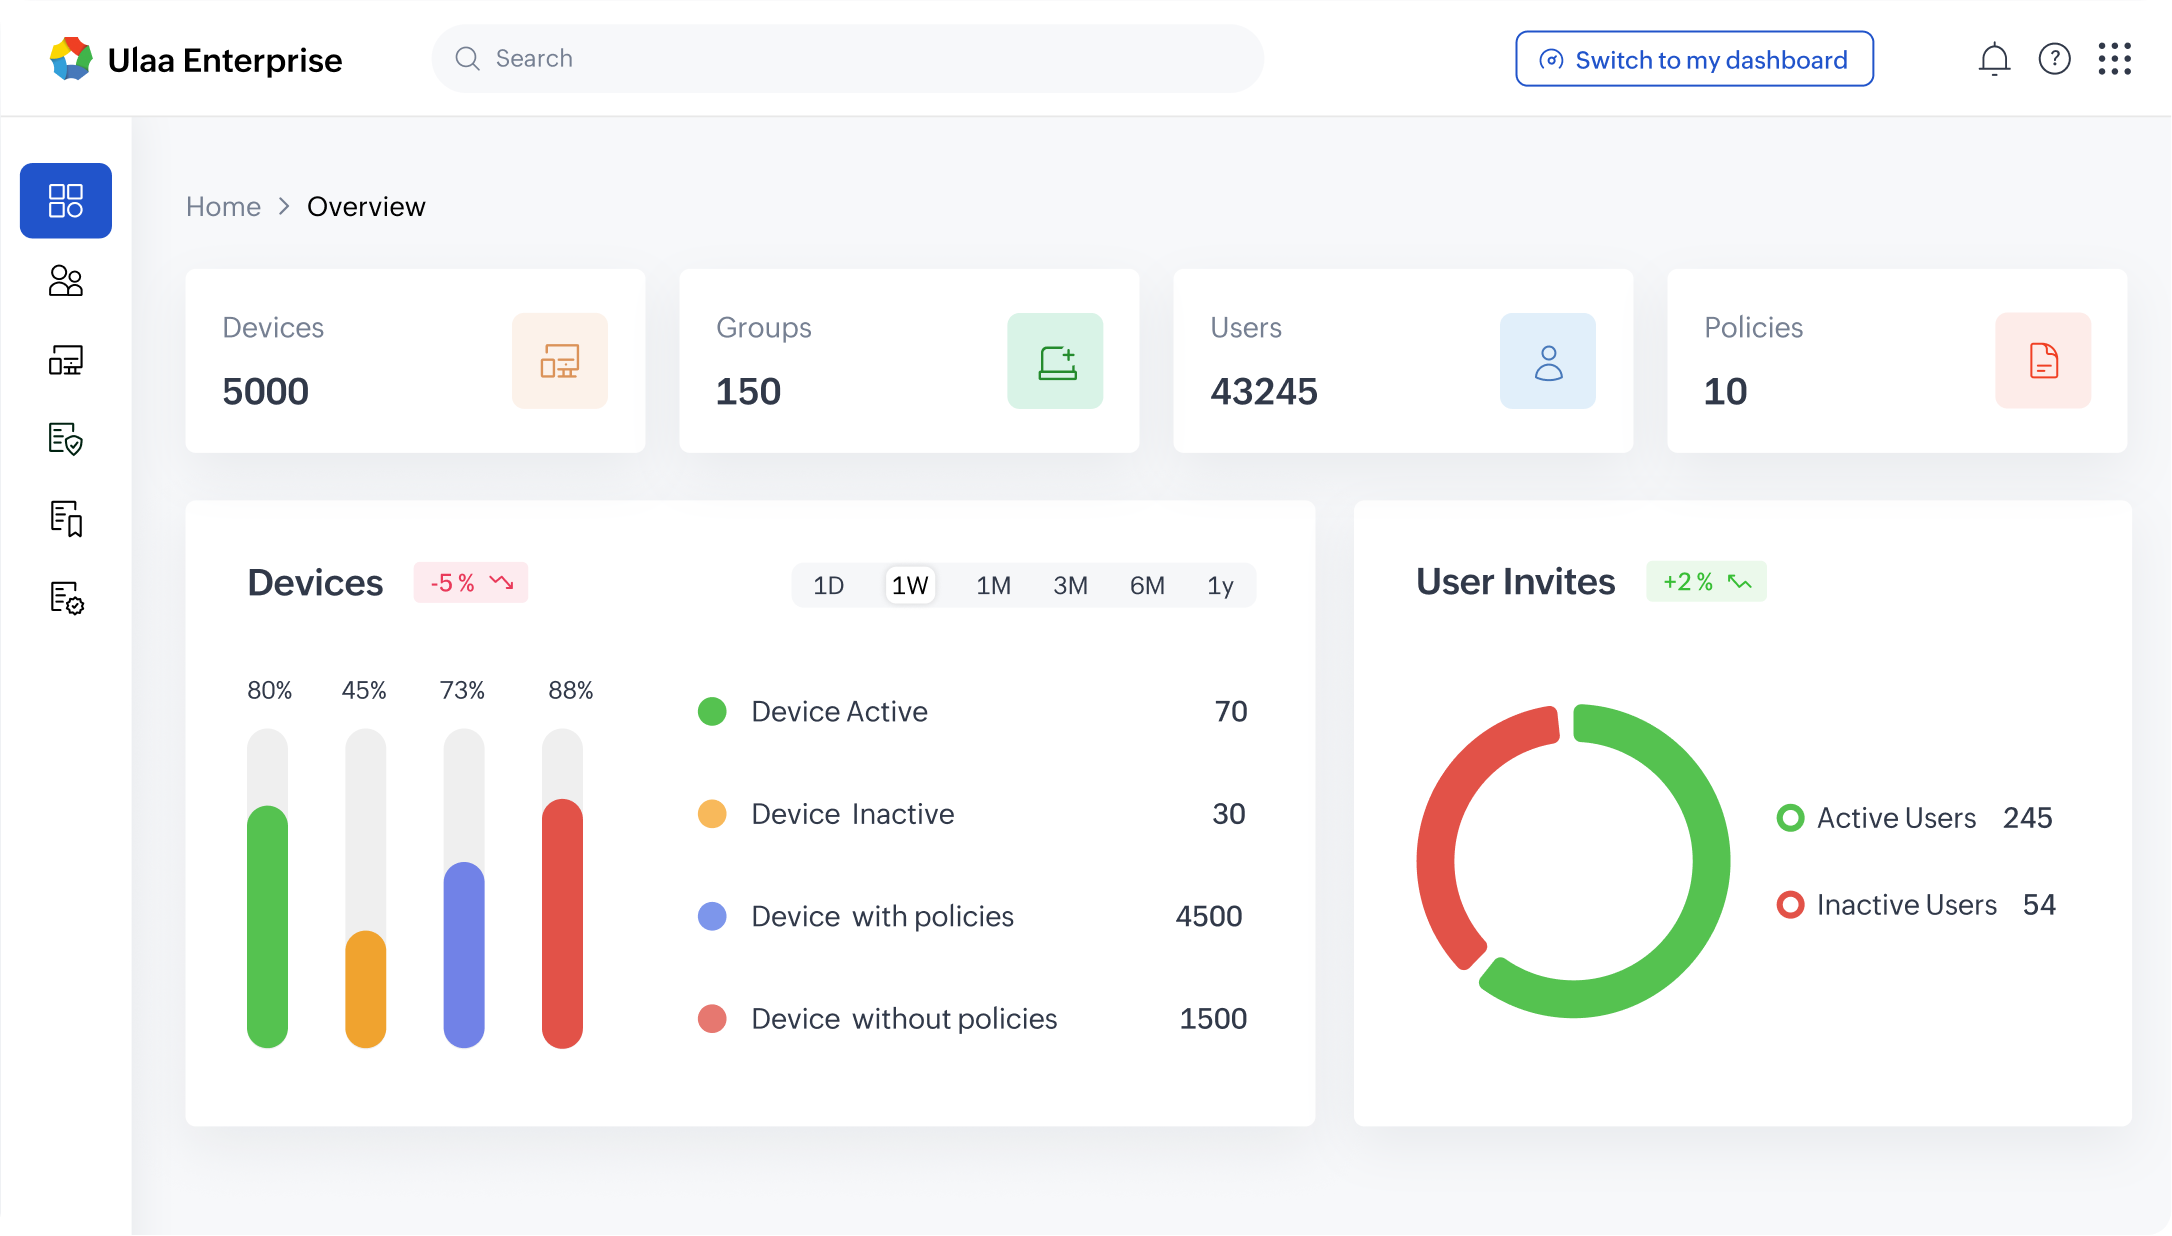Click Device with policies legend dot
The width and height of the screenshot is (2172, 1236).
pos(712,916)
